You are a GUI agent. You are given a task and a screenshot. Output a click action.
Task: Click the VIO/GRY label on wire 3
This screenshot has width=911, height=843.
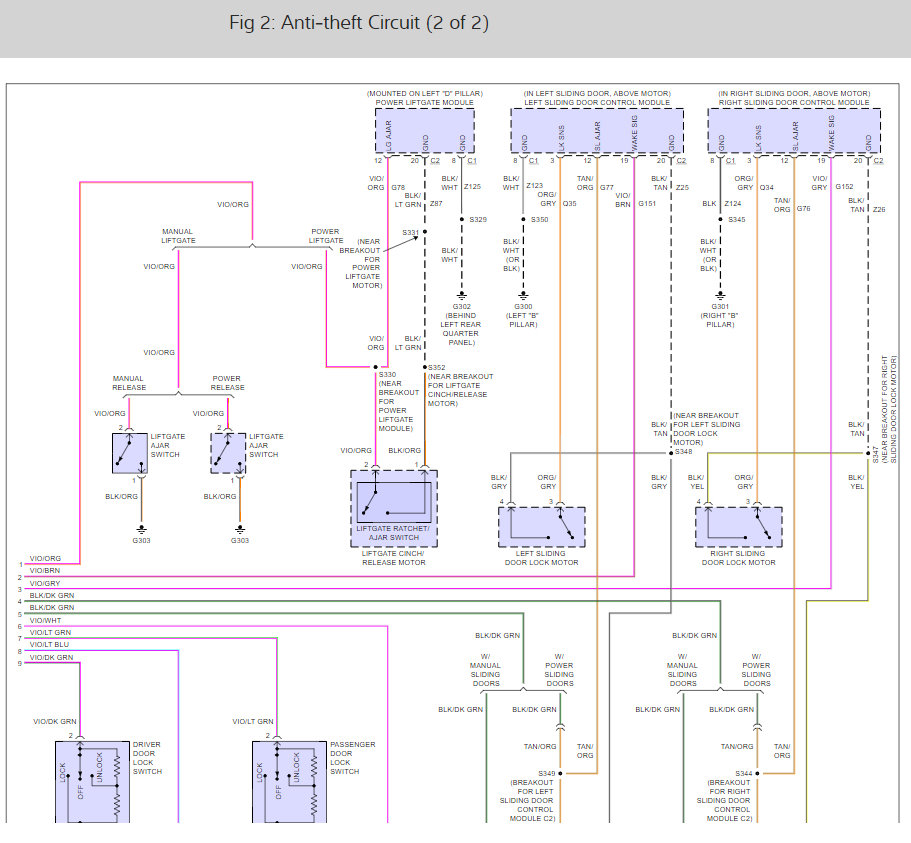pyautogui.click(x=45, y=583)
